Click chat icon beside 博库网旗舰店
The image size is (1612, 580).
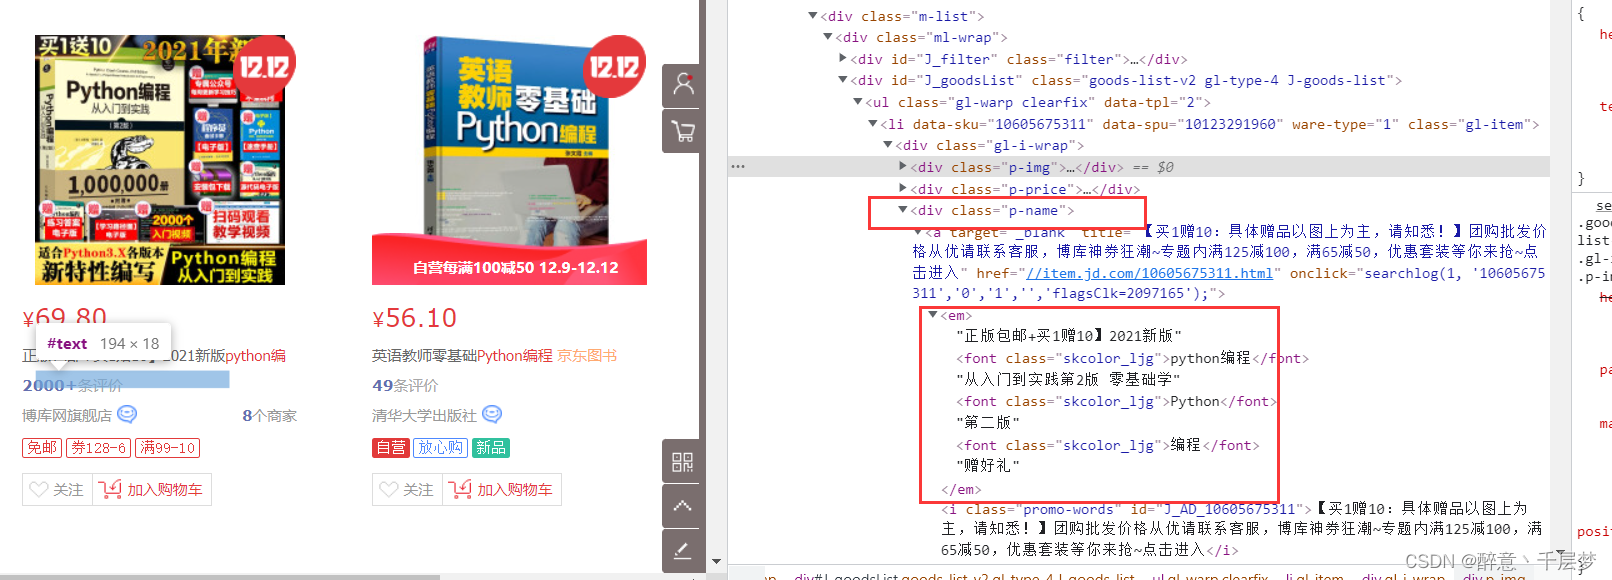coord(127,414)
